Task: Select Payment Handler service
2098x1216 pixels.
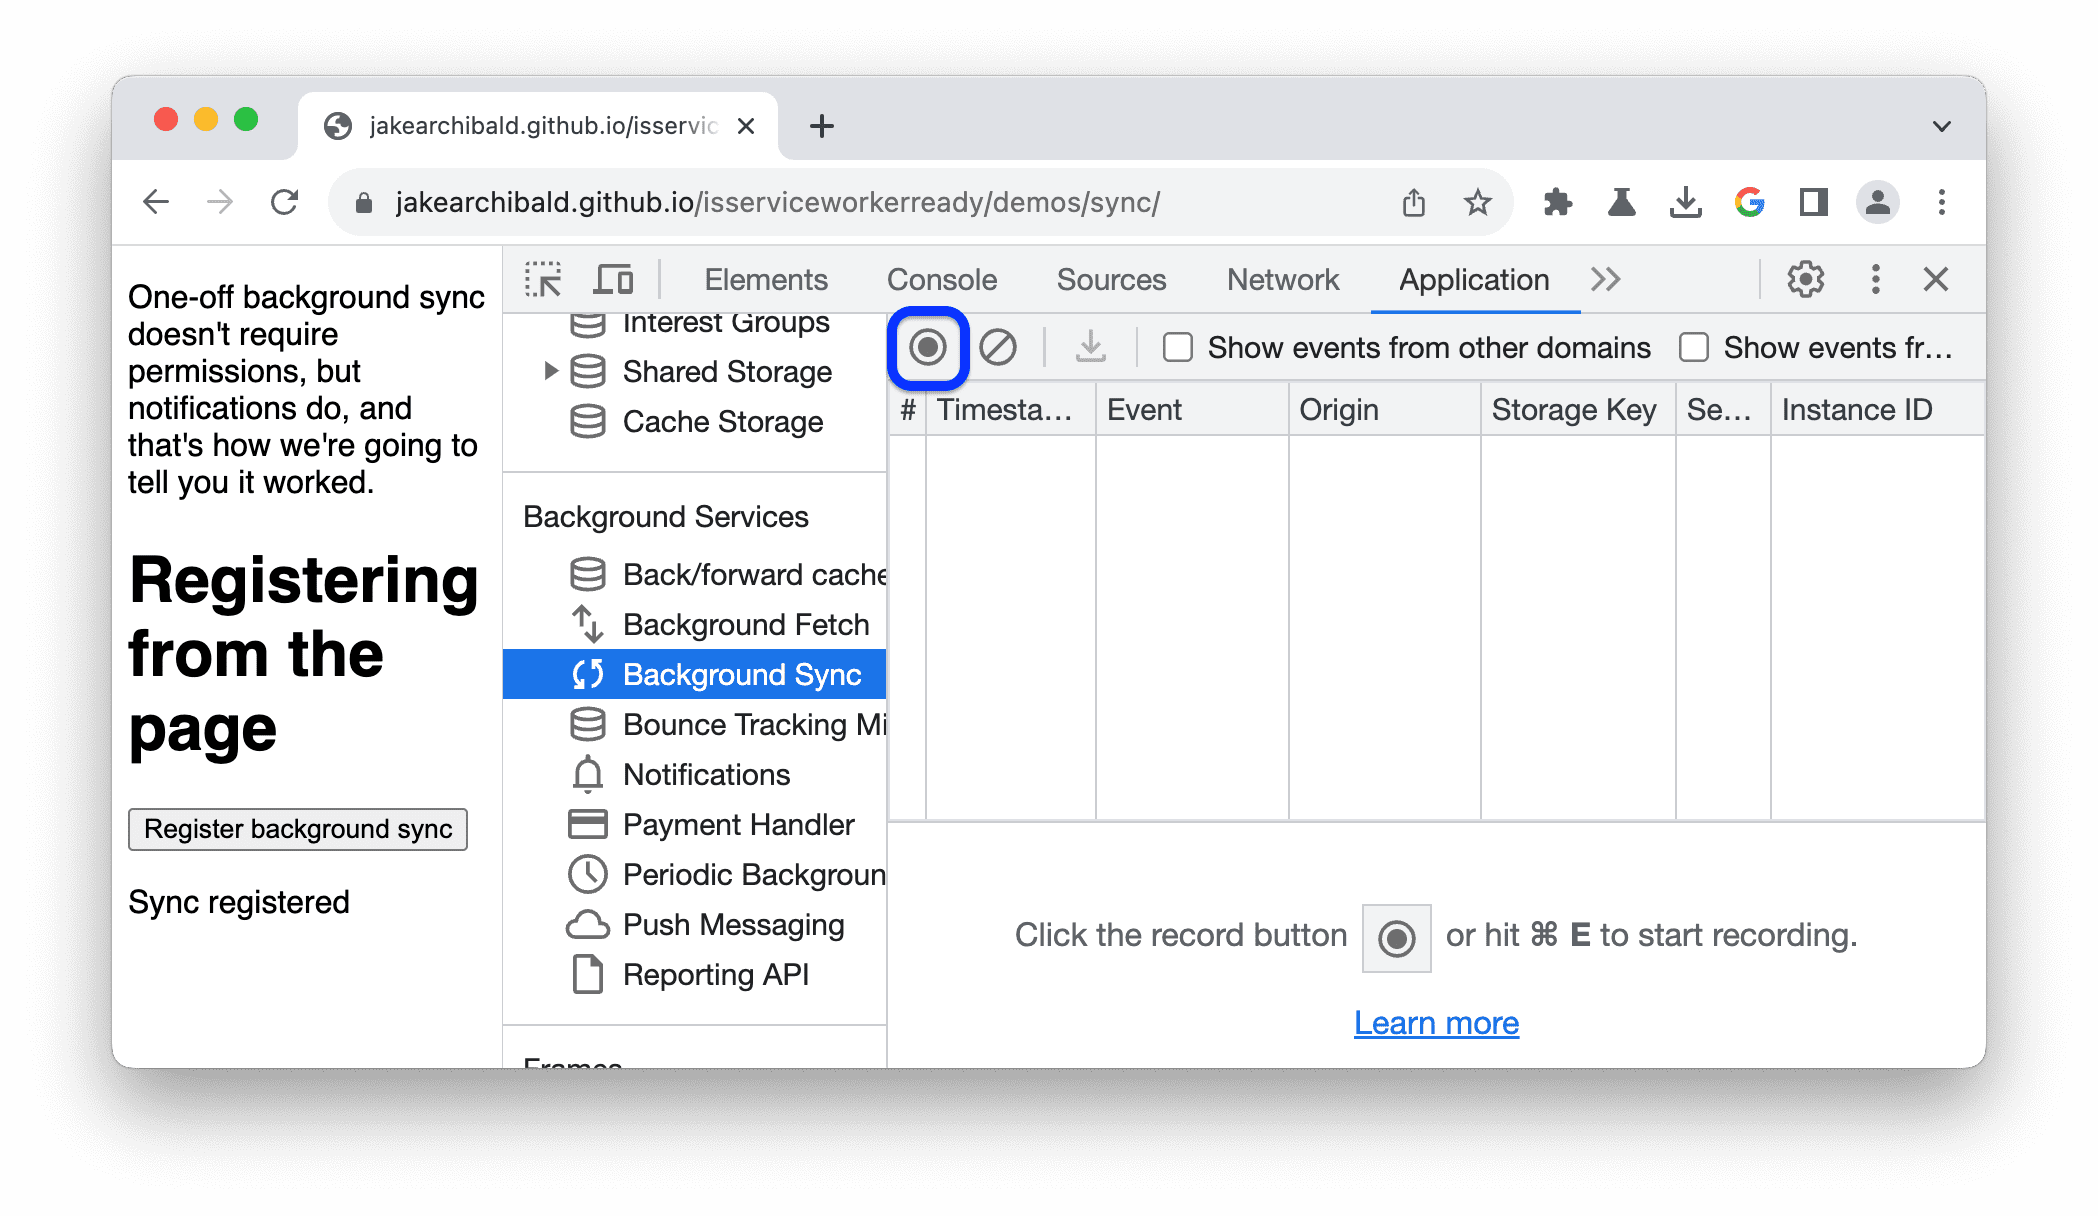Action: [738, 825]
